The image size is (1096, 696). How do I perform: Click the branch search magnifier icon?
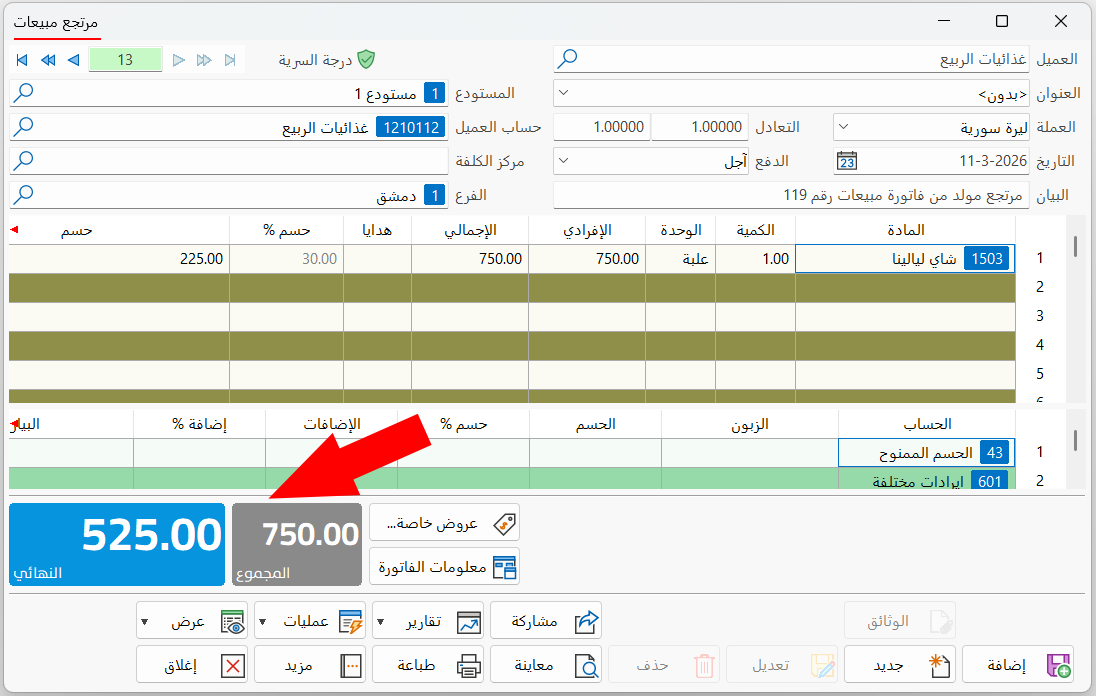(24, 194)
